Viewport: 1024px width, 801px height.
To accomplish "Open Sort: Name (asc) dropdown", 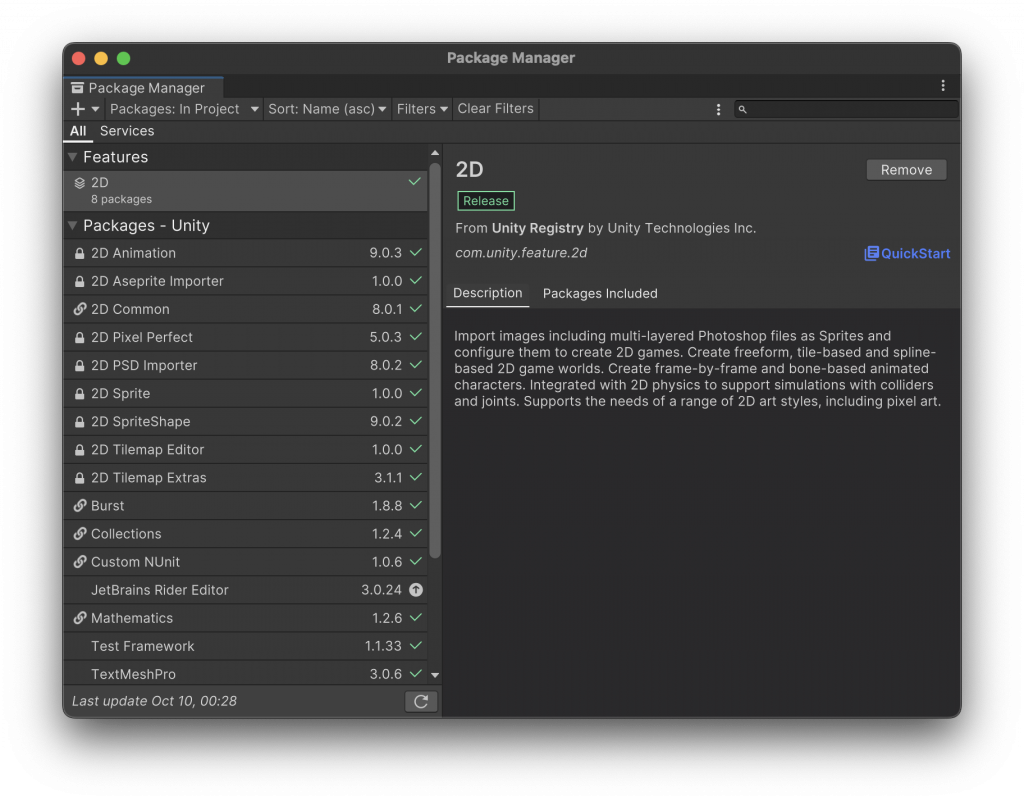I will pyautogui.click(x=327, y=109).
